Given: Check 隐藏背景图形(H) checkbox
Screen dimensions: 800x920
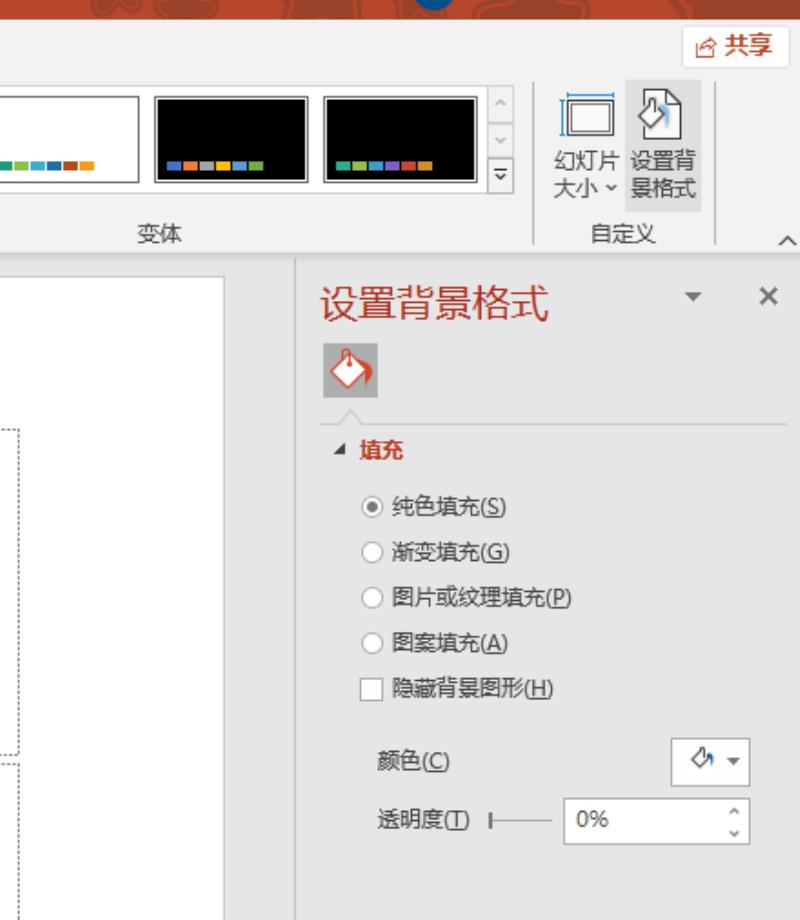Looking at the screenshot, I should [x=372, y=689].
